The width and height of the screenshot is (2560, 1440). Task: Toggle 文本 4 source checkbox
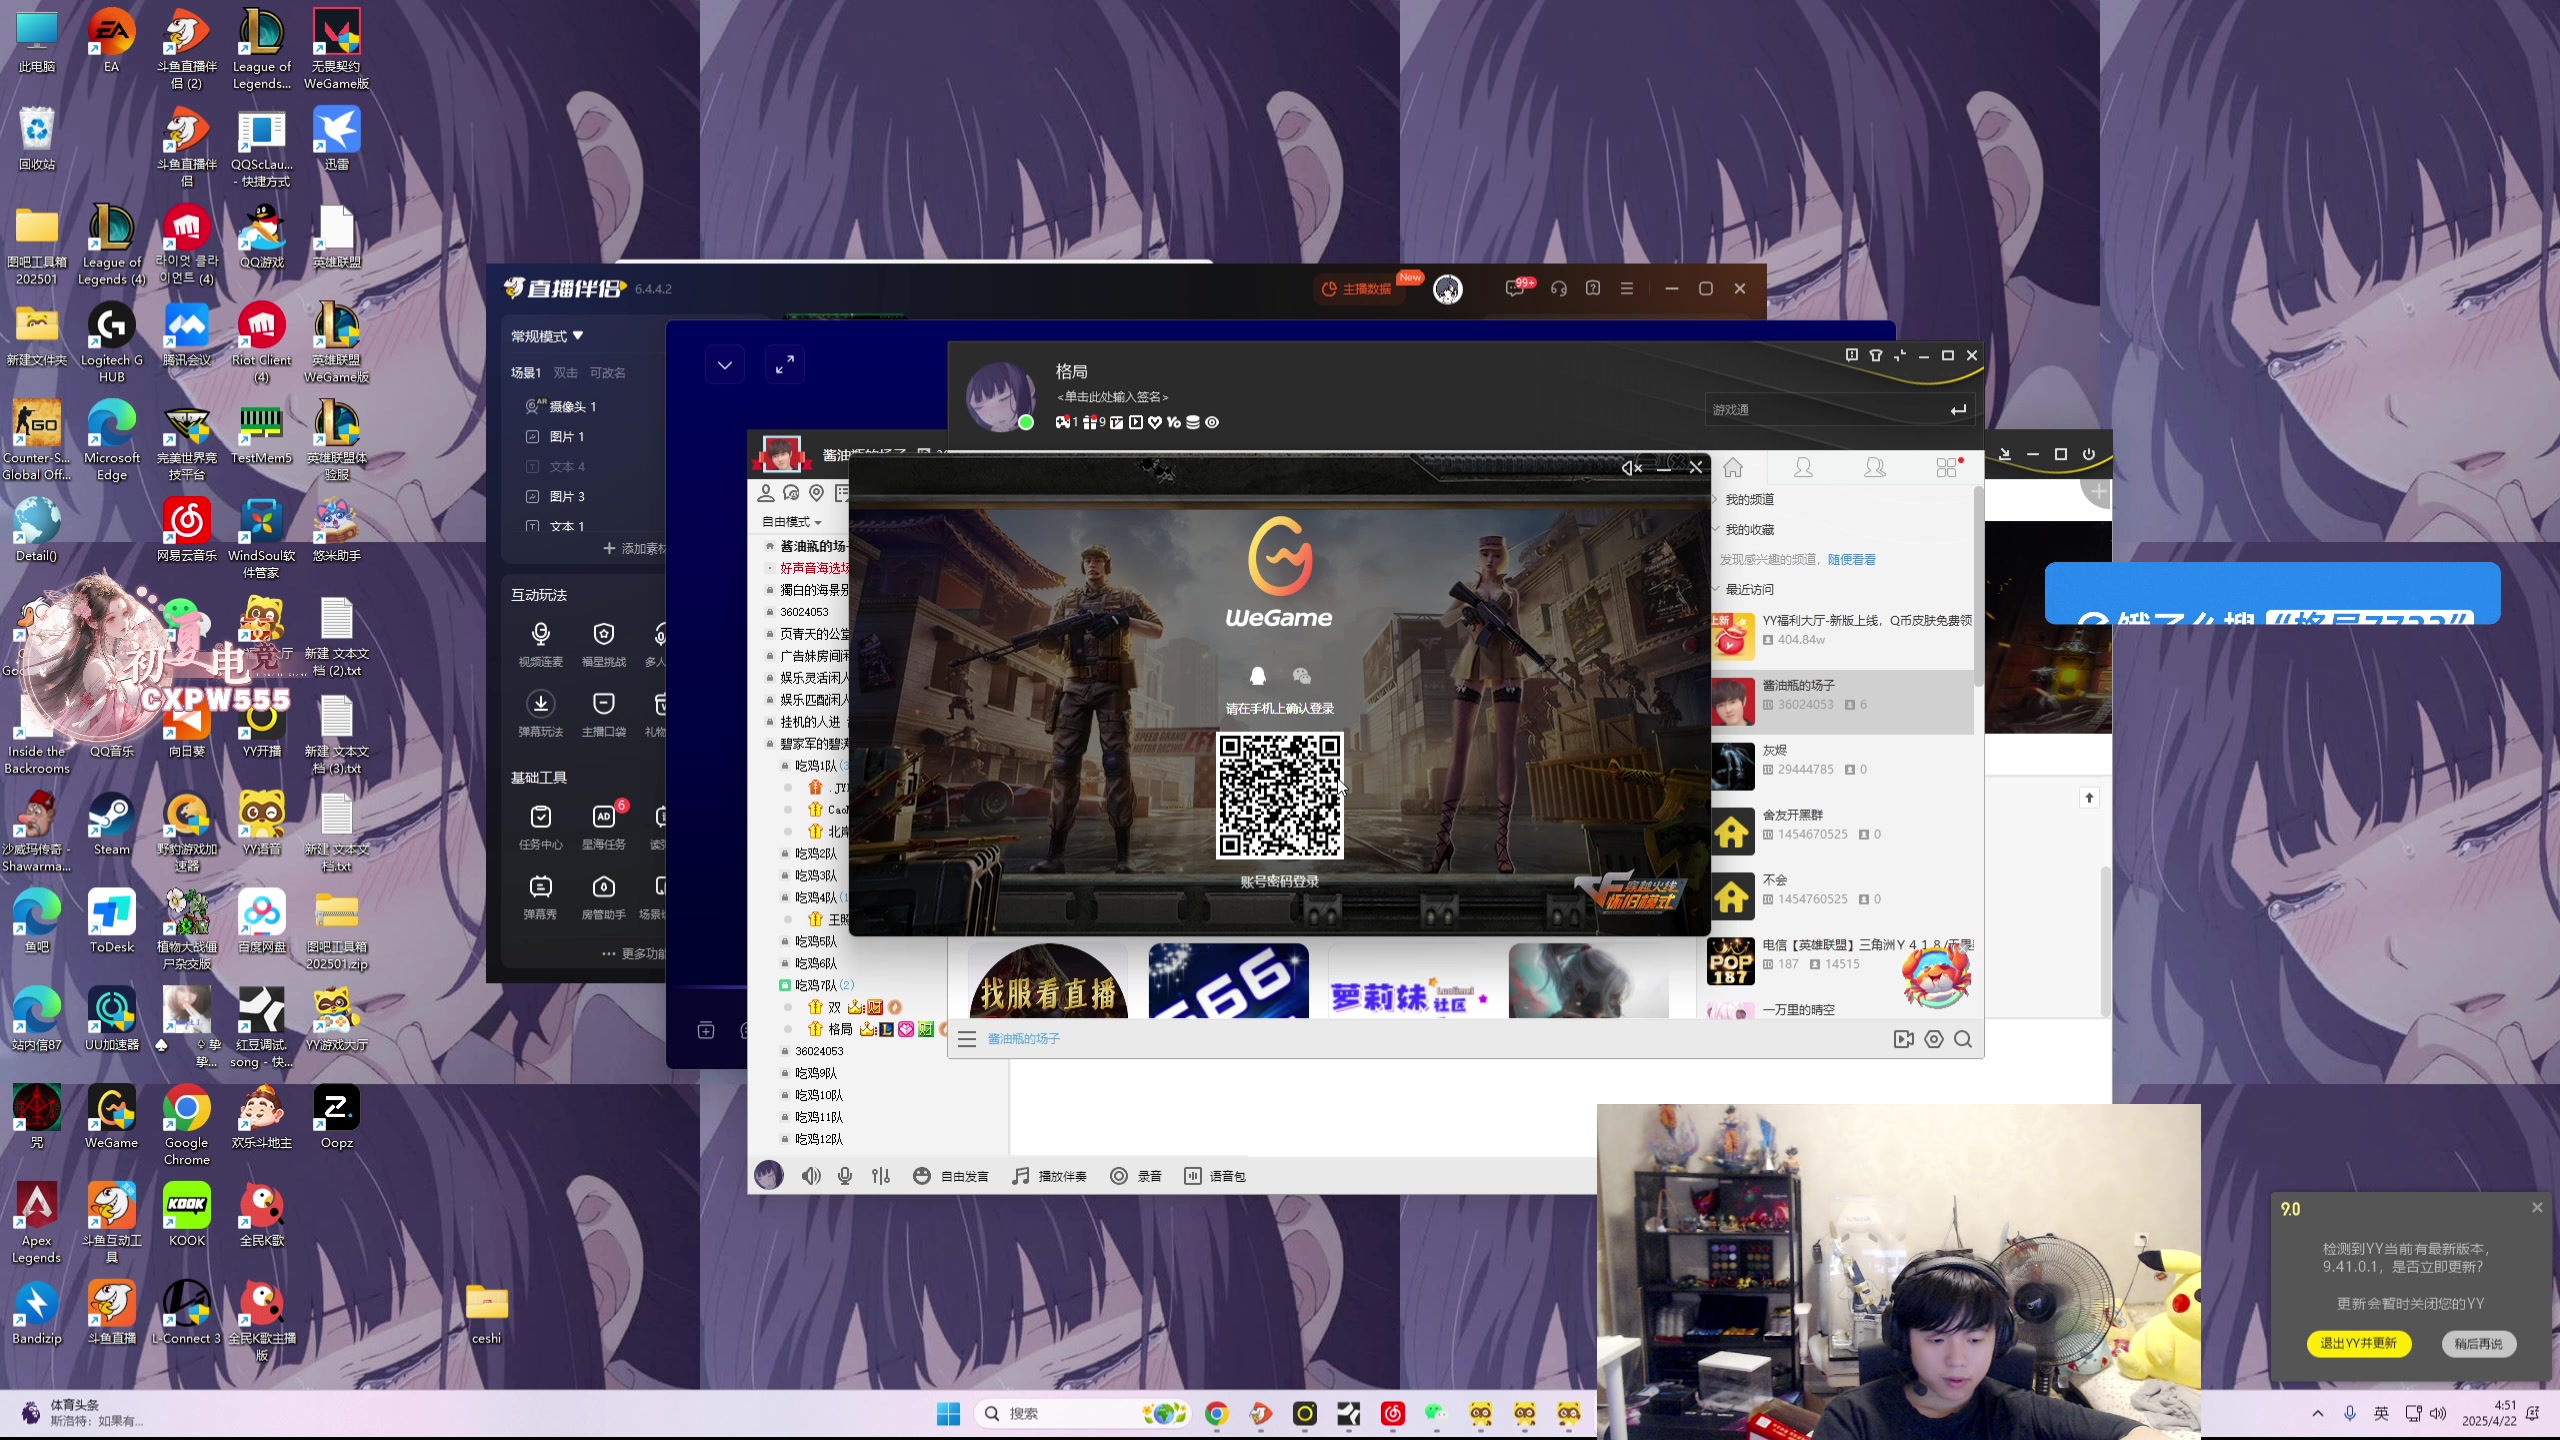[533, 467]
